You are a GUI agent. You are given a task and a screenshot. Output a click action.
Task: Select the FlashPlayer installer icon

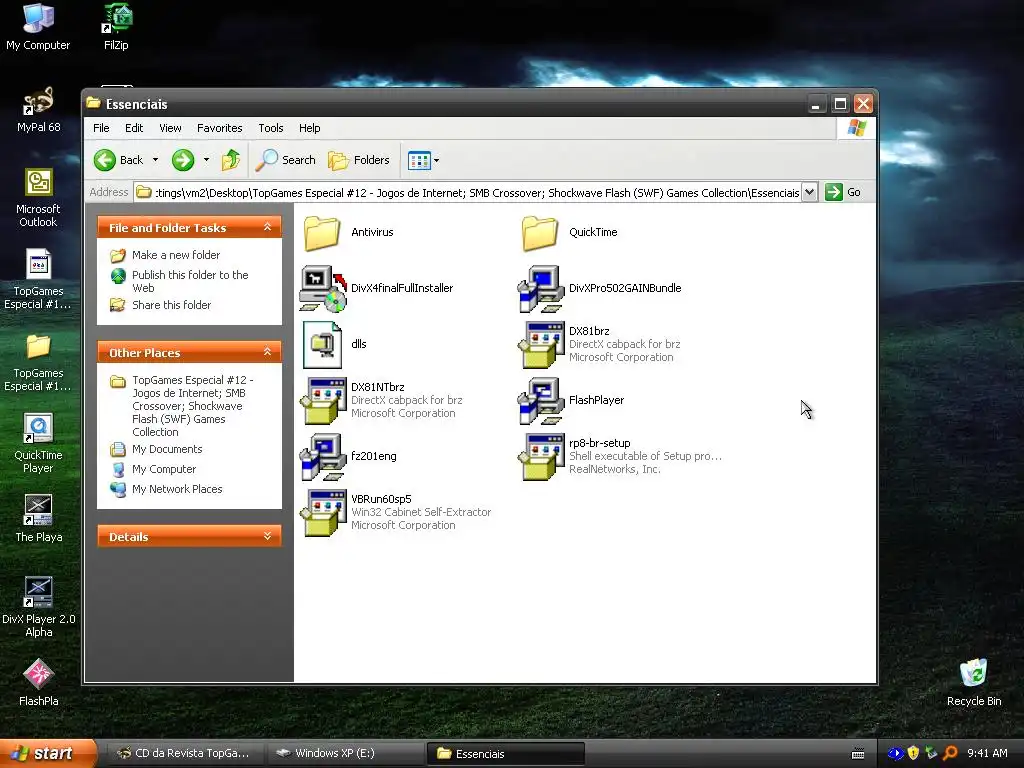541,401
